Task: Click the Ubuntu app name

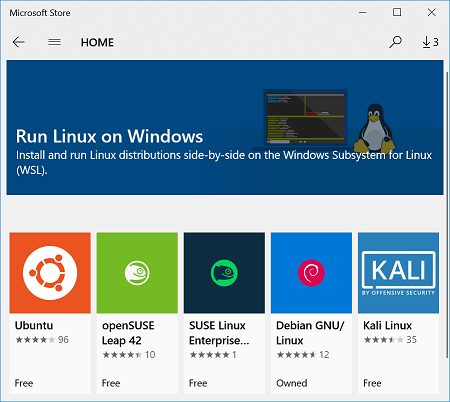Action: click(x=34, y=325)
